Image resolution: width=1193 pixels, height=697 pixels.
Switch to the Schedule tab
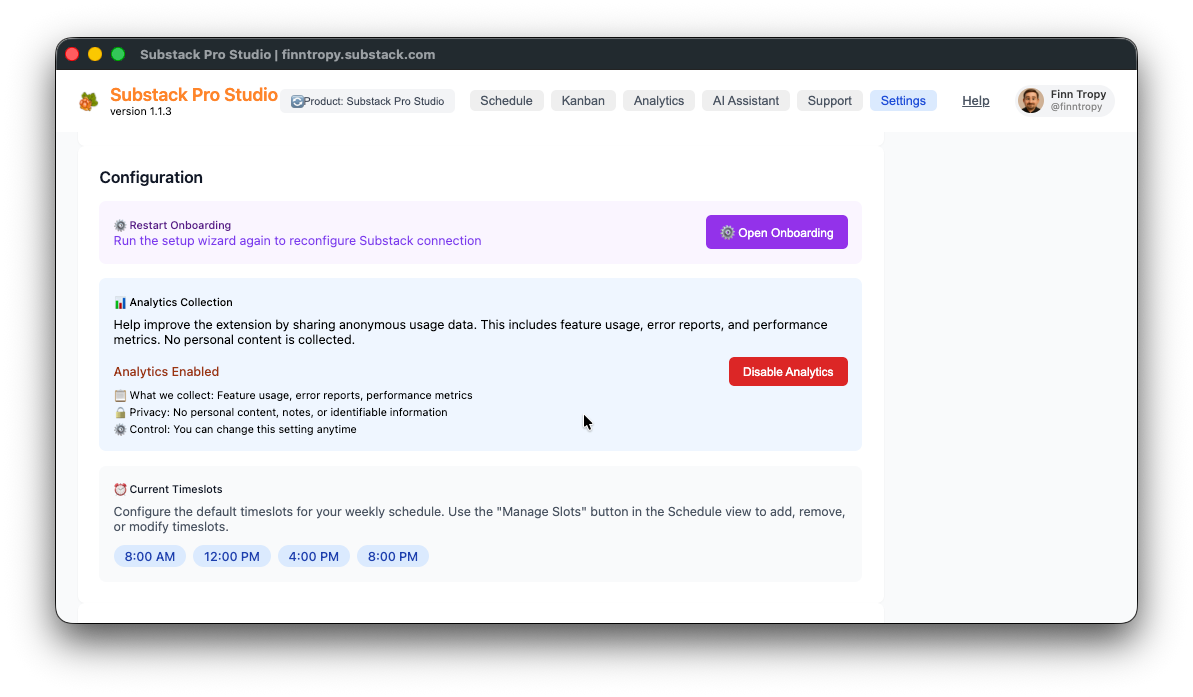pyautogui.click(x=506, y=100)
